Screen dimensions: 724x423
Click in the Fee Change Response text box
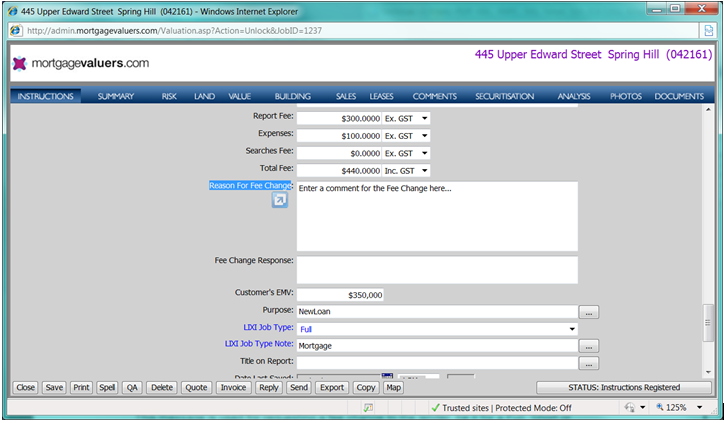pyautogui.click(x=437, y=270)
